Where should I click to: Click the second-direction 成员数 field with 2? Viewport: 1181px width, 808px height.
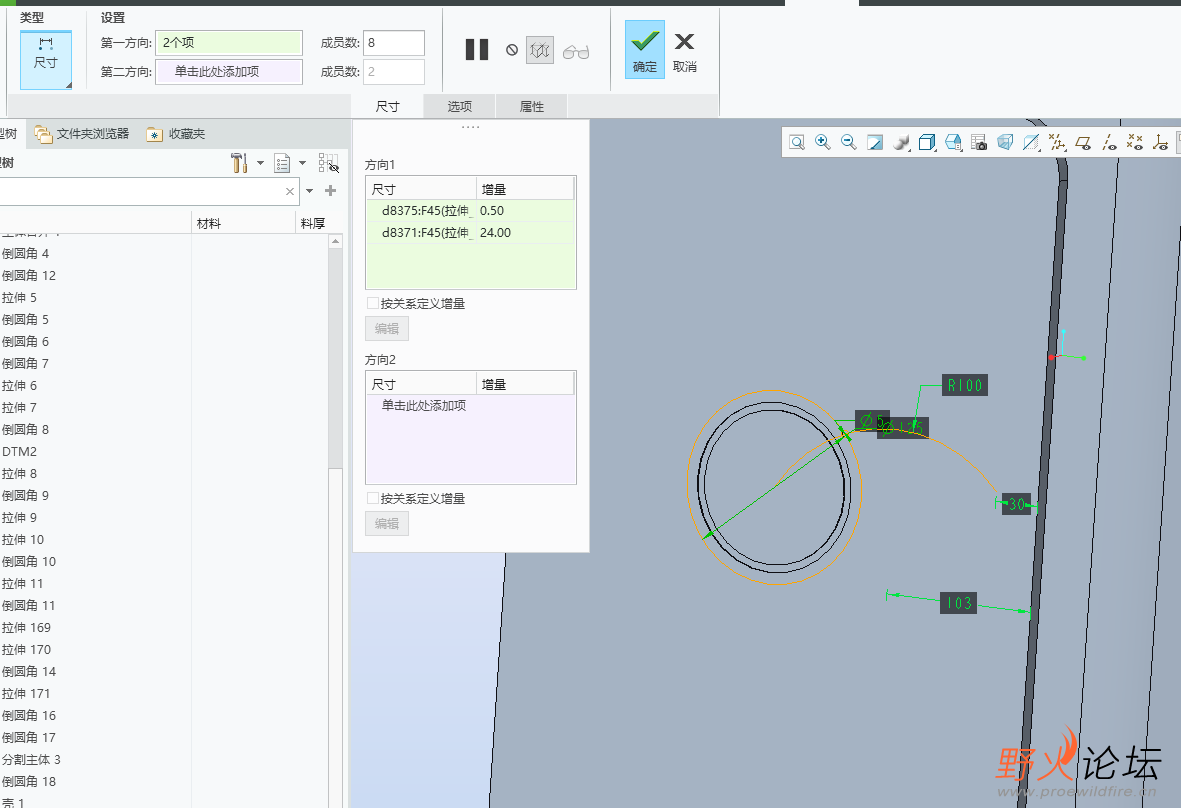[x=395, y=72]
